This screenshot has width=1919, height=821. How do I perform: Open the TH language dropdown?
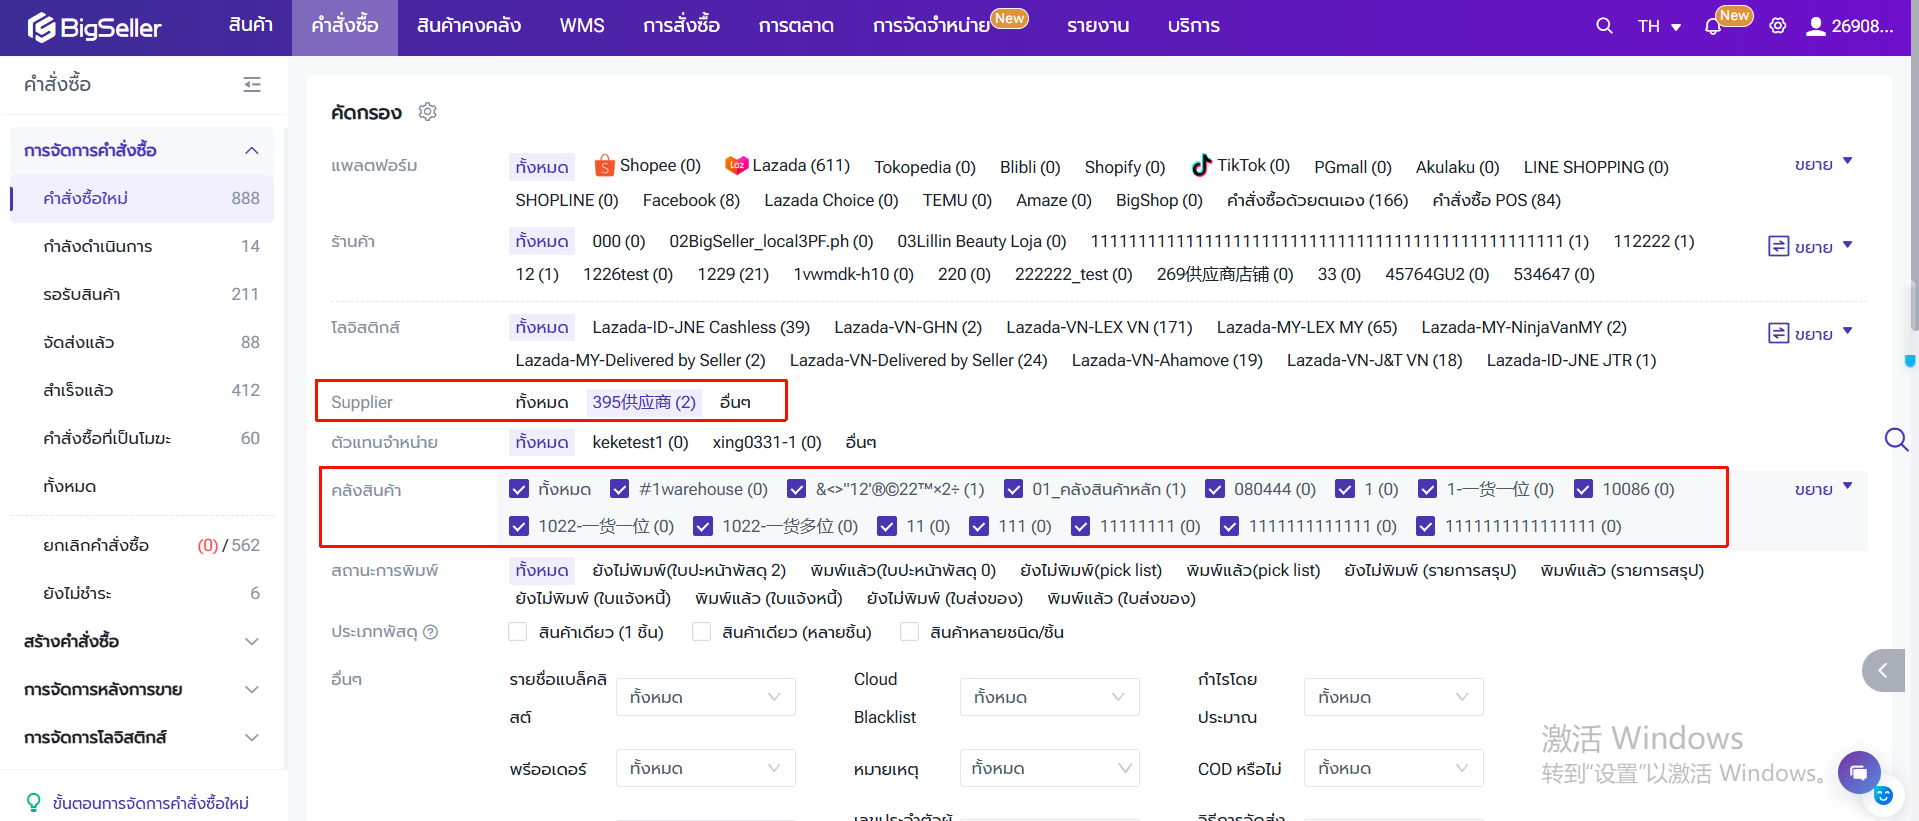[x=1659, y=26]
